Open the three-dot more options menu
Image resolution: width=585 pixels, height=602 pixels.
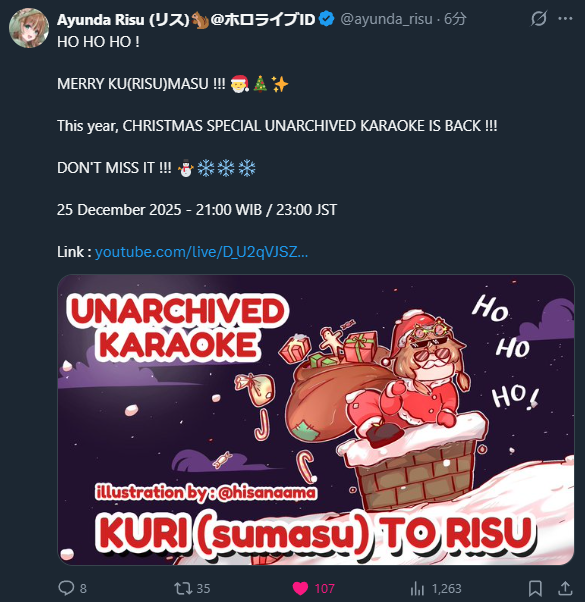coord(565,18)
